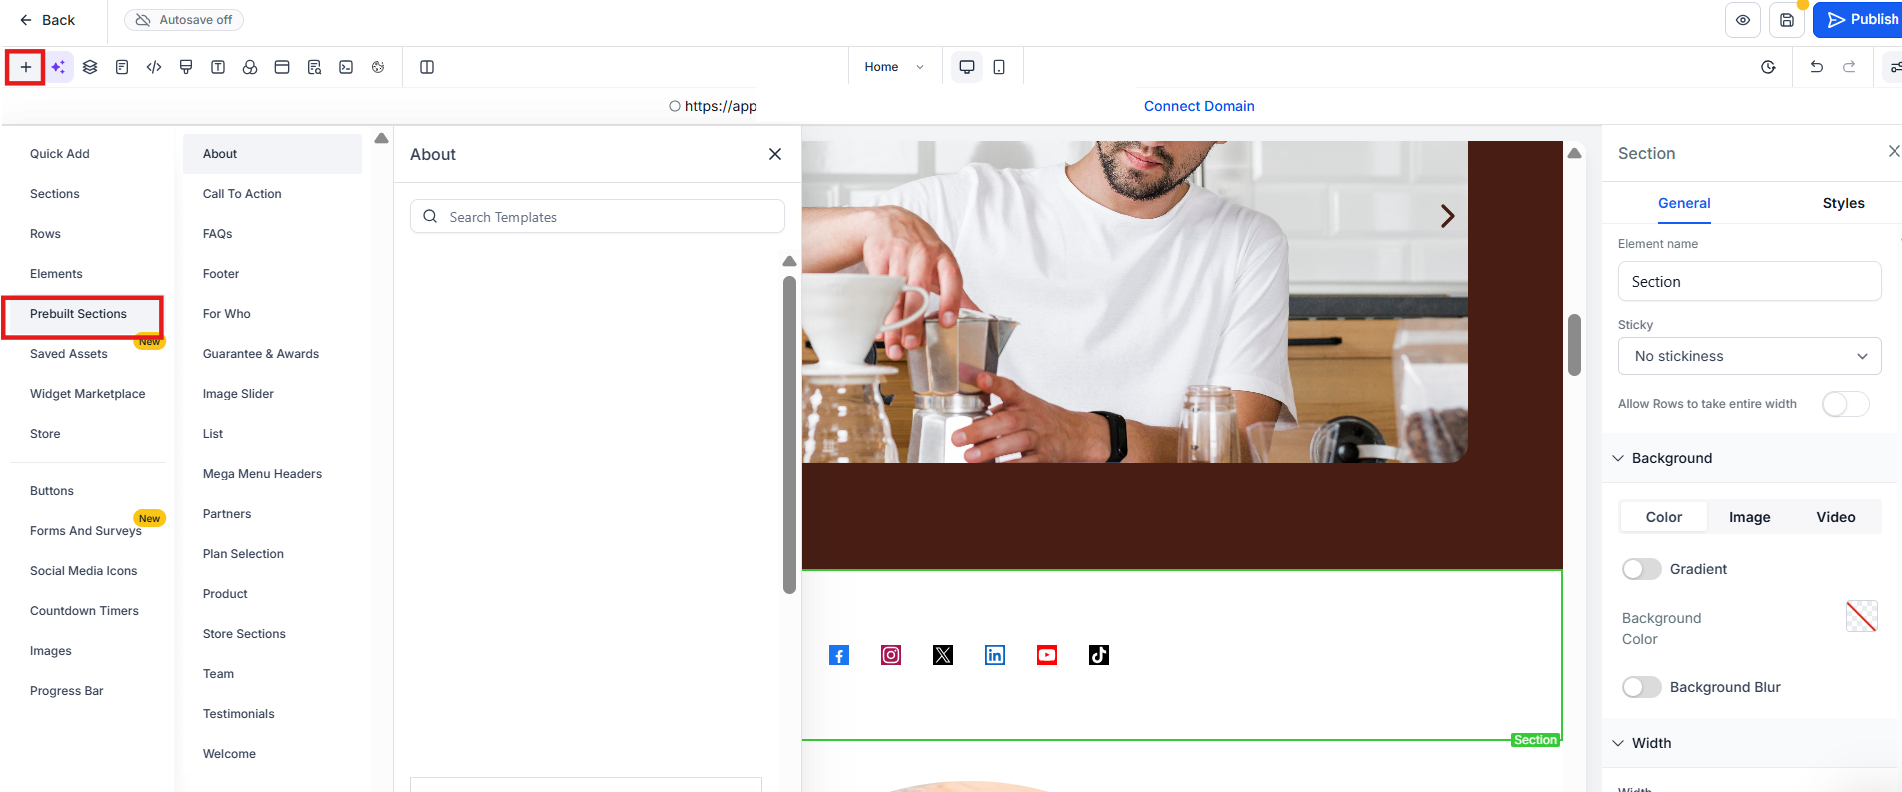Click the Connect Domain link
Screen dimensions: 1902x792
point(1199,106)
